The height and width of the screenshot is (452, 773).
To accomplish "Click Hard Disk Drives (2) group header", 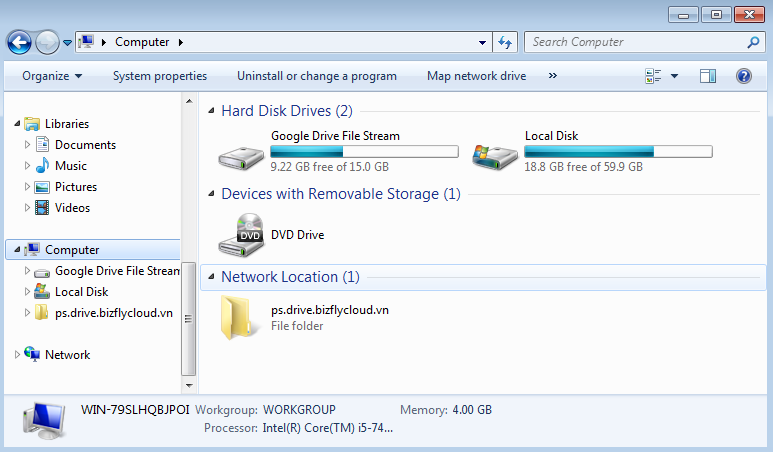I will pos(287,111).
